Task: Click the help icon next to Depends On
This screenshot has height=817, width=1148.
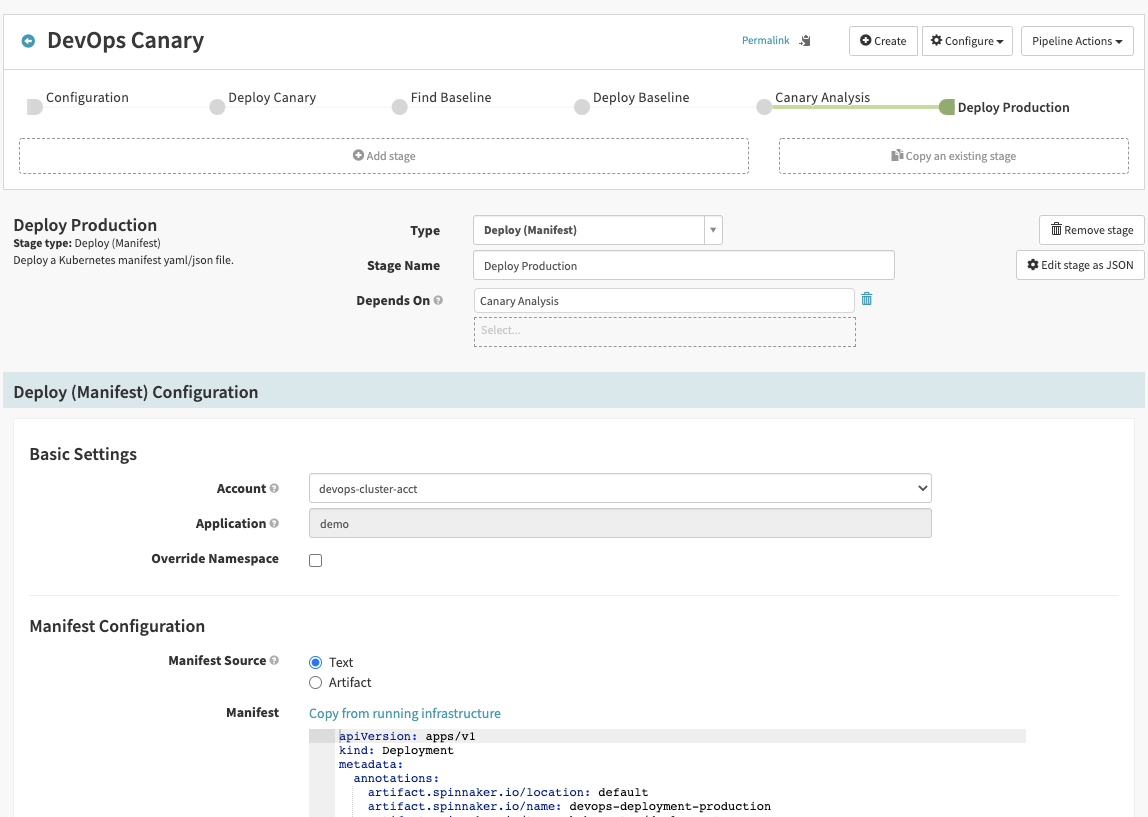Action: point(438,301)
